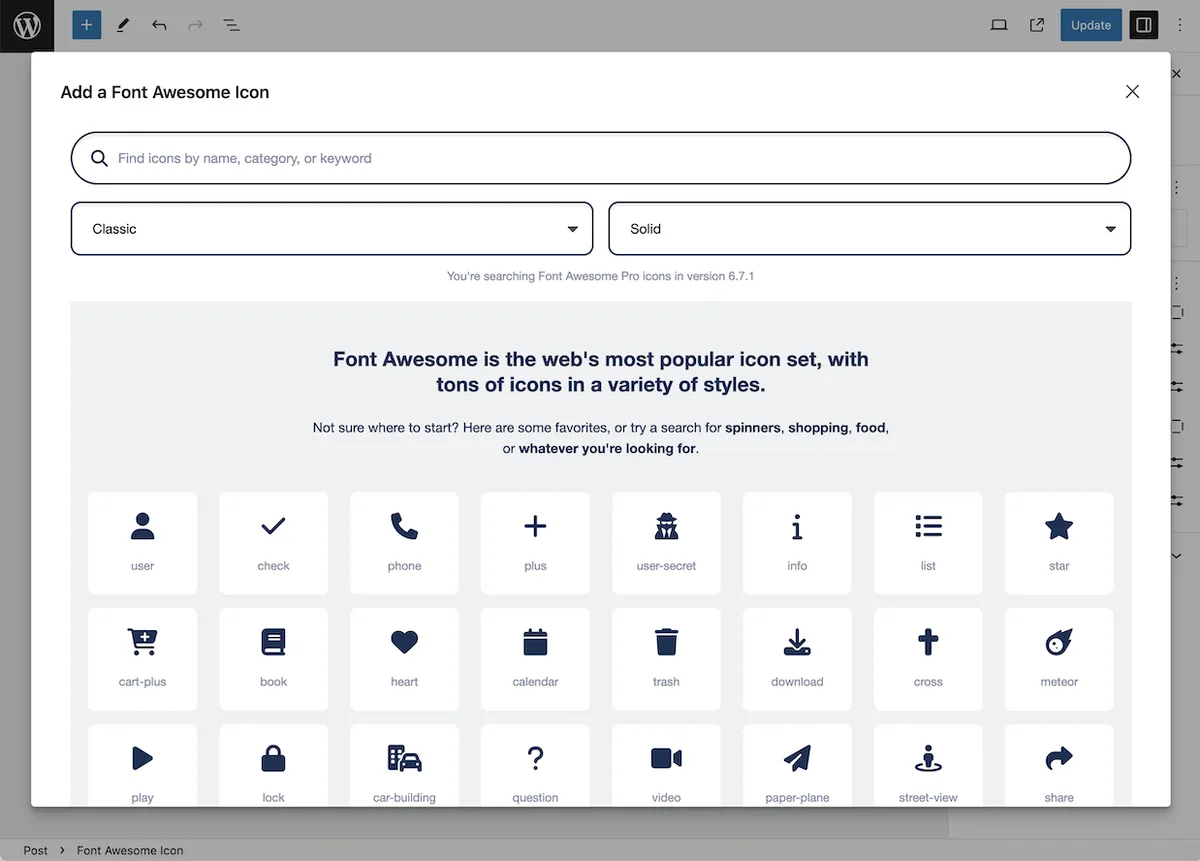Open the Classic family dropdown
1200x861 pixels.
tap(332, 229)
